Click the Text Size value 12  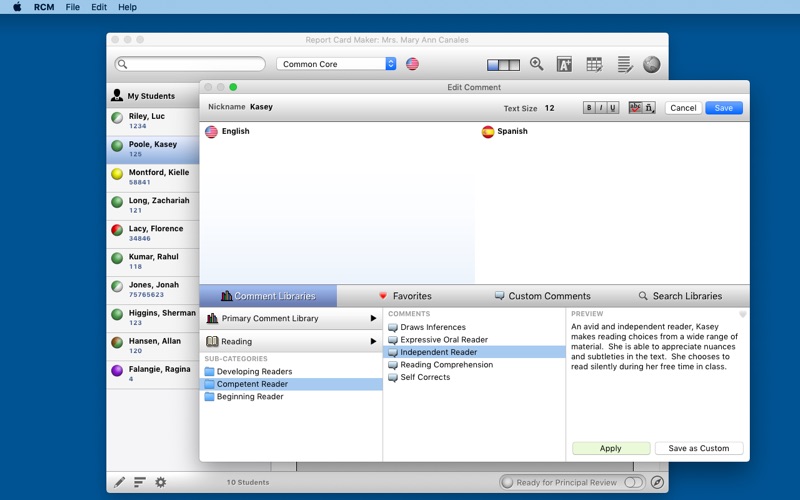[x=549, y=108]
